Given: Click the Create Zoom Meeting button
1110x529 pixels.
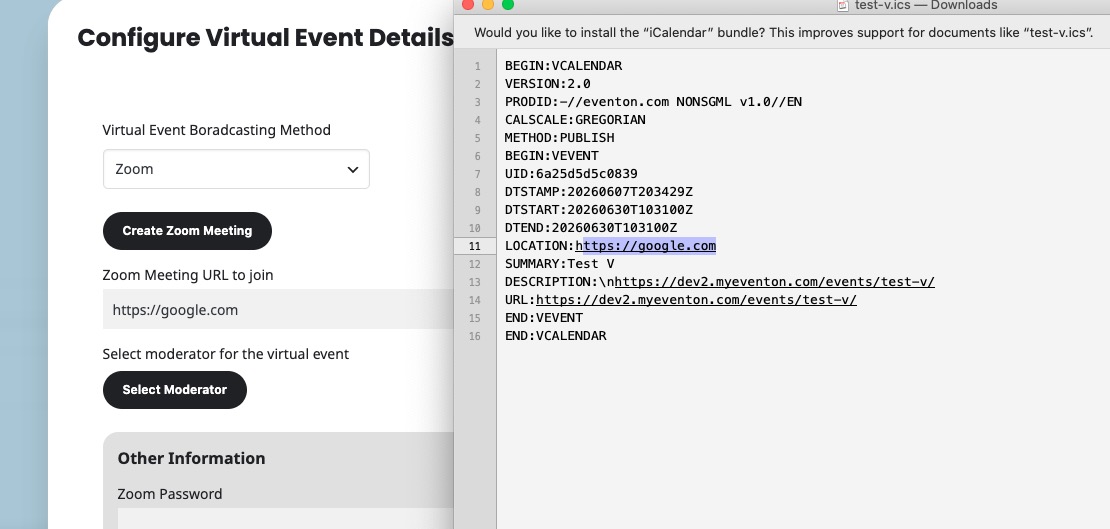Looking at the screenshot, I should point(188,231).
